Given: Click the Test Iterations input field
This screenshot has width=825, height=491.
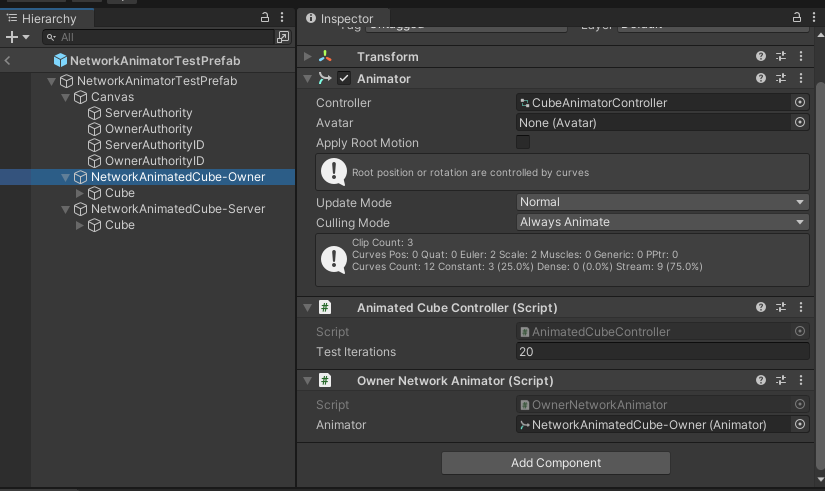Looking at the screenshot, I should coord(662,352).
